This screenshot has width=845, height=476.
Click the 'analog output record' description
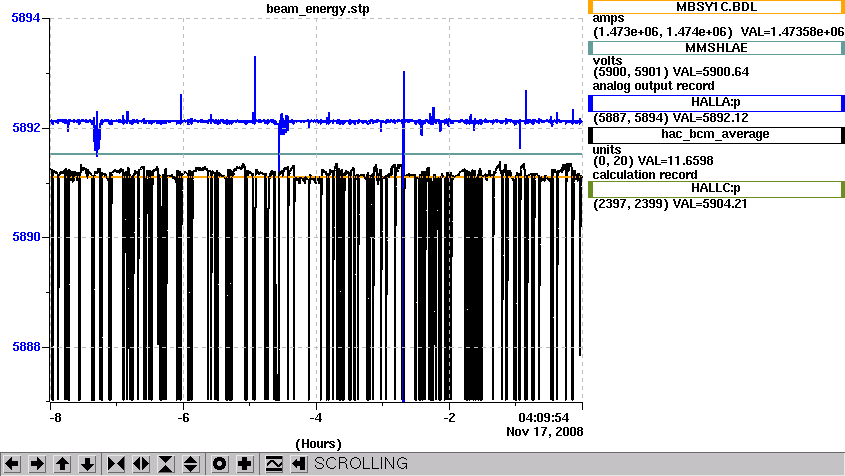654,86
